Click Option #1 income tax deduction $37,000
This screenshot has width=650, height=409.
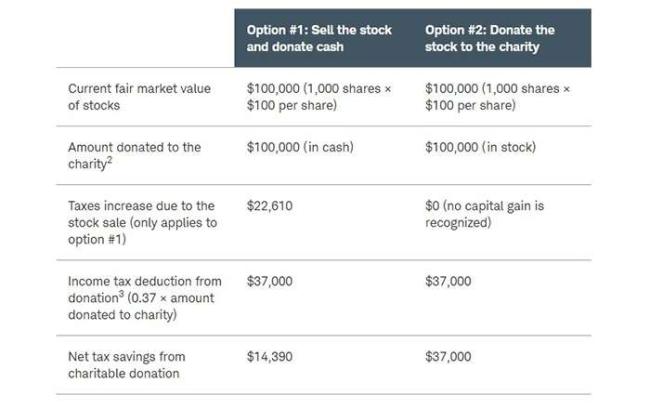(269, 281)
